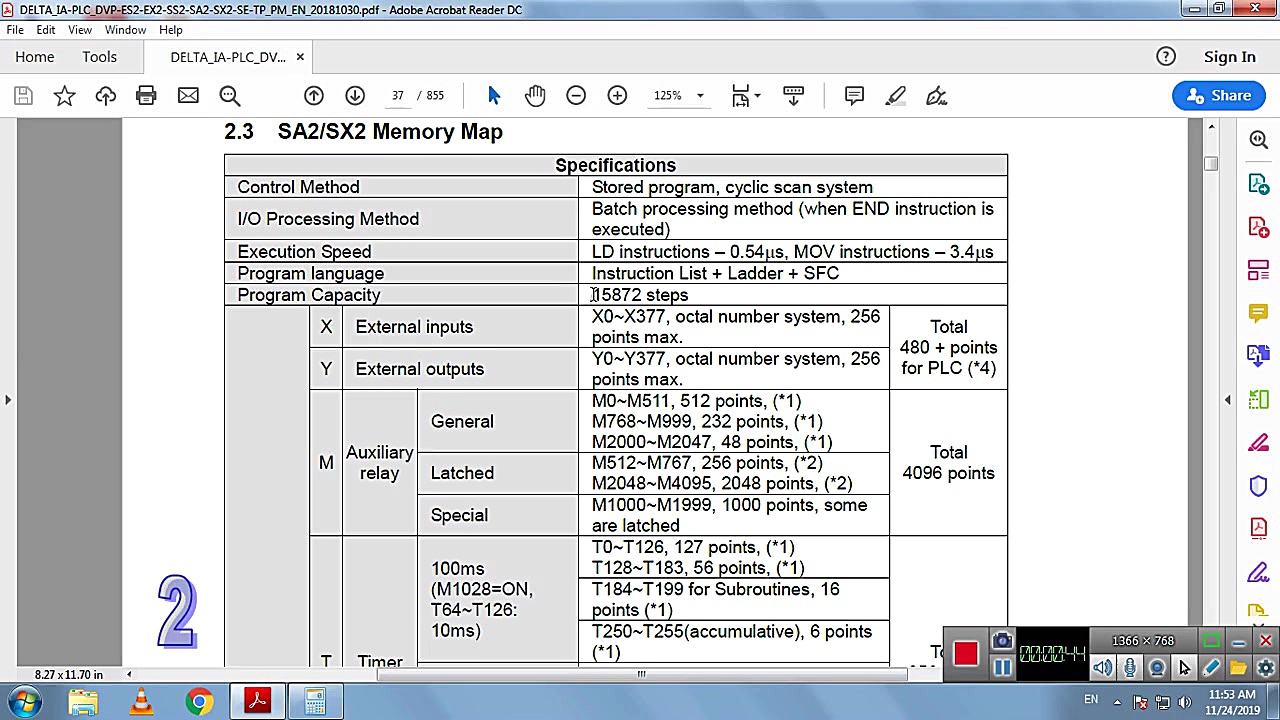Screen dimensions: 1280x720
Task: Open the Create PDF tool in right pane
Action: pyautogui.click(x=1259, y=227)
